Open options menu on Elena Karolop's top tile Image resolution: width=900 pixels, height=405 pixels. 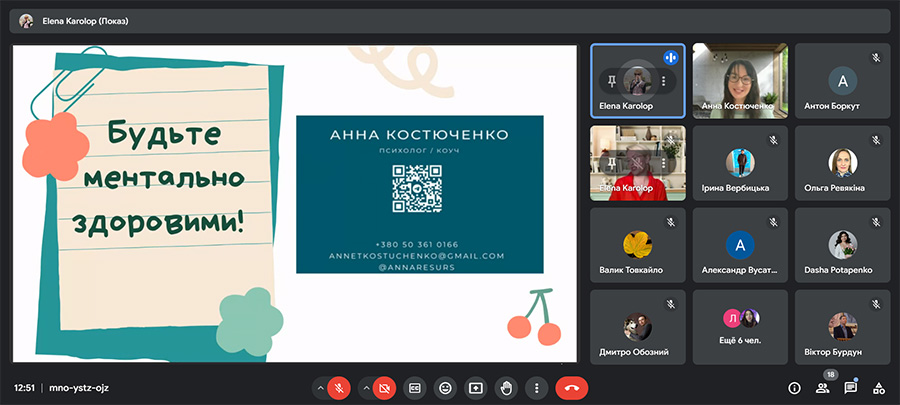(x=663, y=80)
